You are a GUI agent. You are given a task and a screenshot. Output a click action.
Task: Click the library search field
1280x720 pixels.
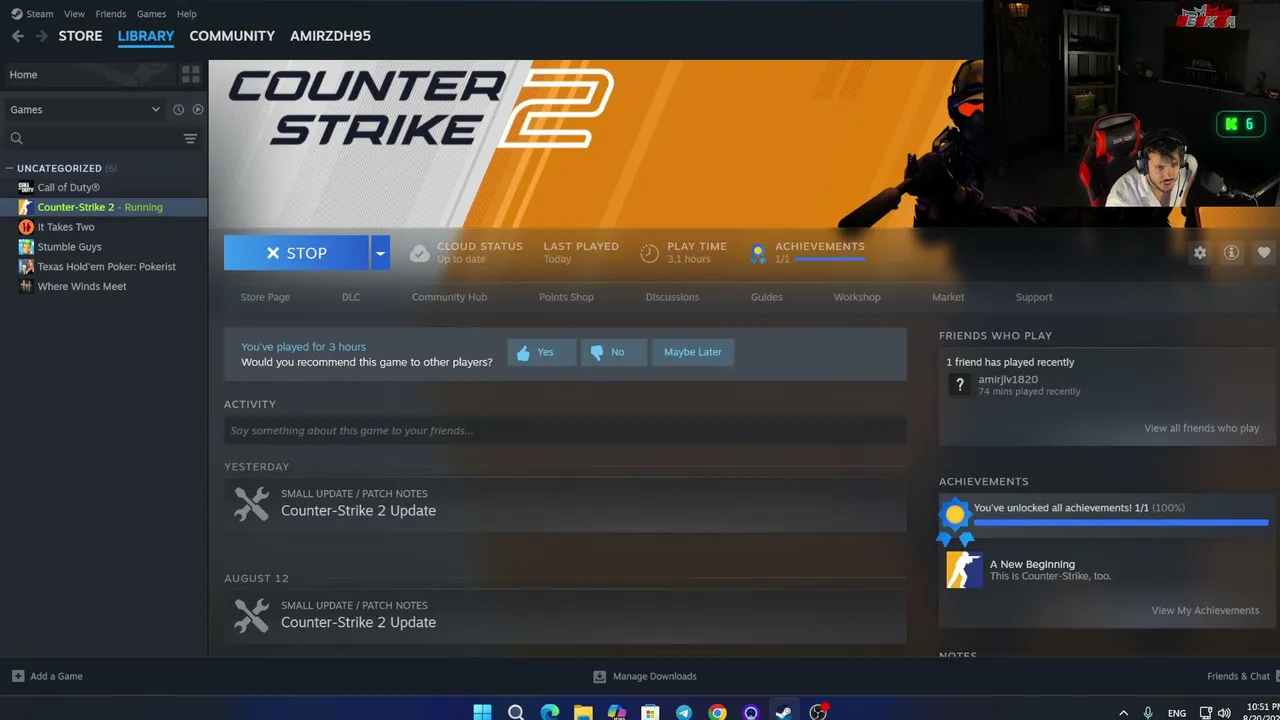click(95, 139)
